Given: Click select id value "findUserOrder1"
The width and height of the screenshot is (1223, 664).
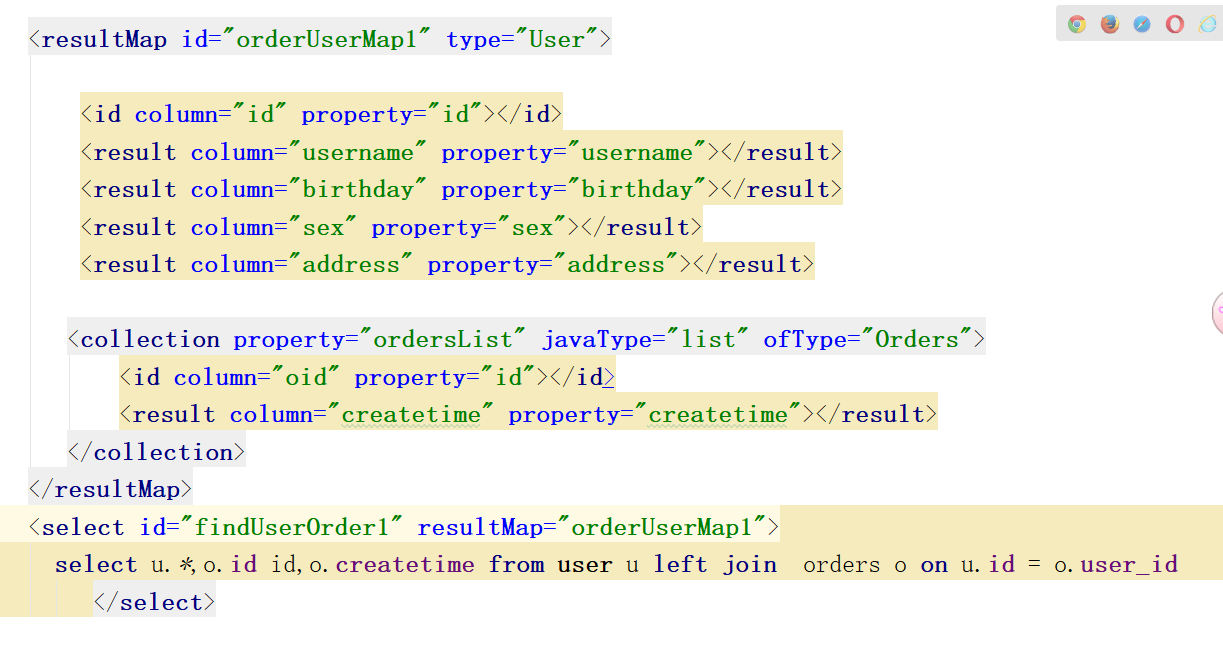Looking at the screenshot, I should (x=292, y=527).
